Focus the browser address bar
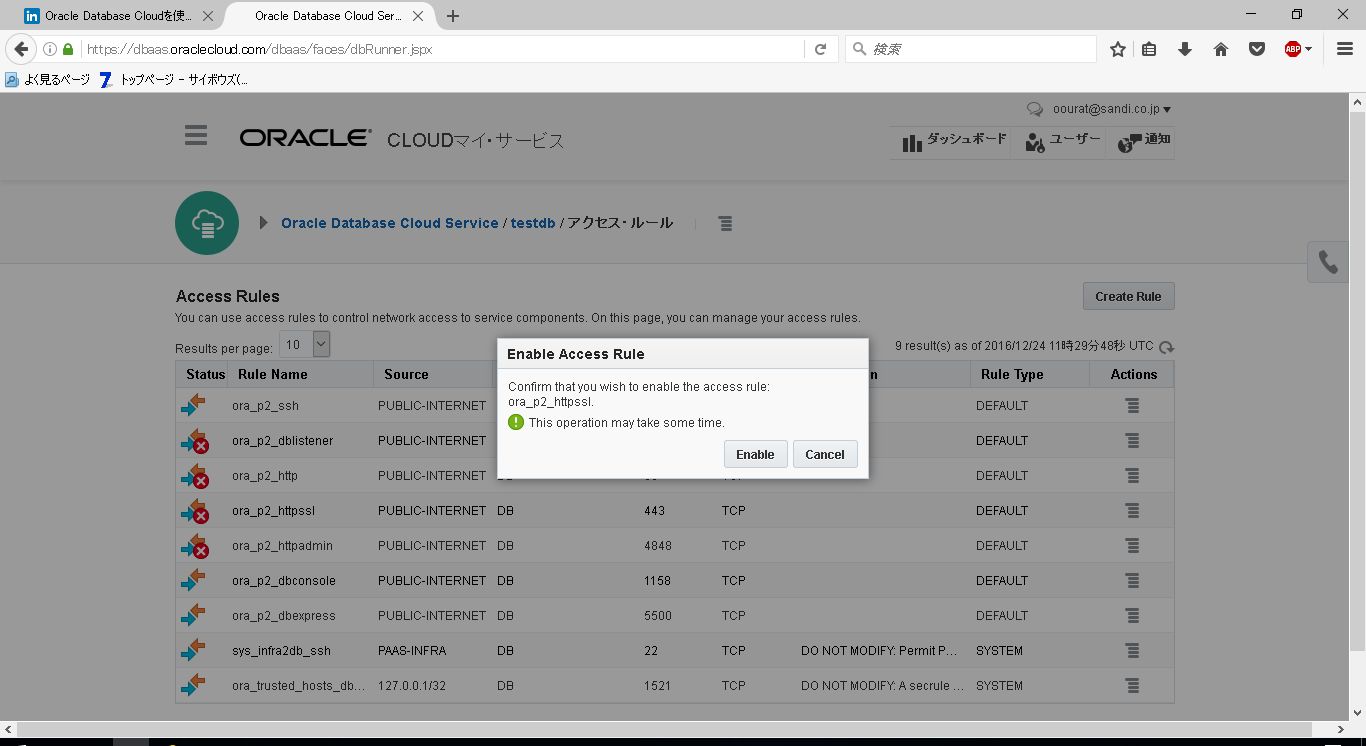 pos(440,49)
